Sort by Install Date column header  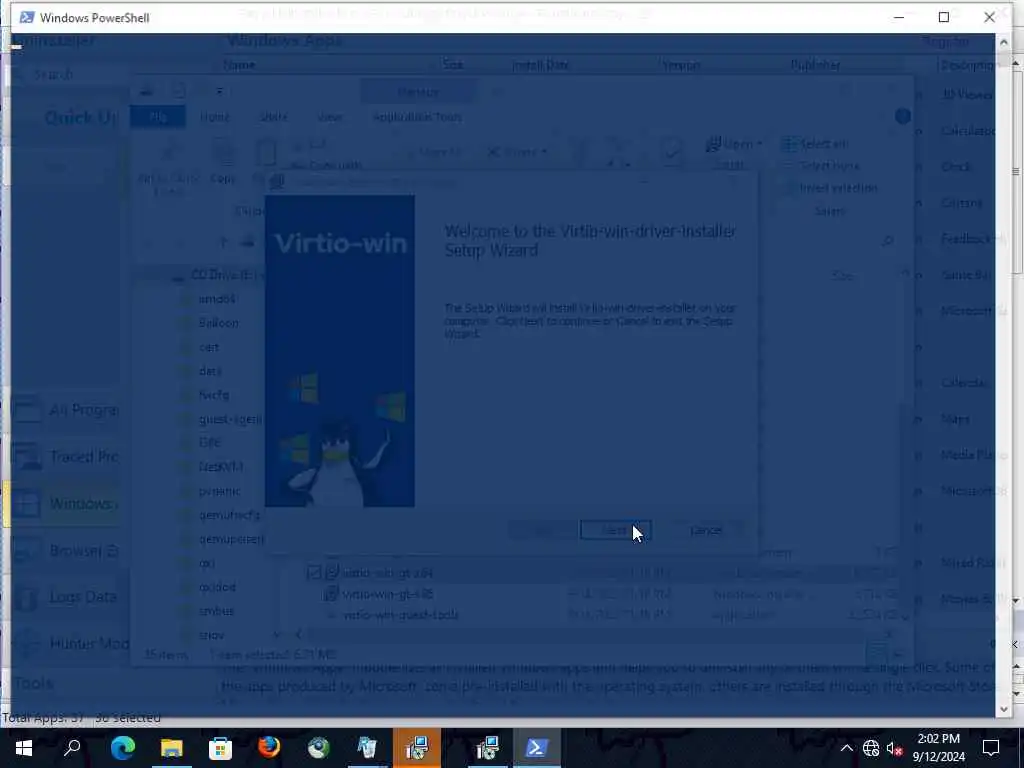point(539,65)
